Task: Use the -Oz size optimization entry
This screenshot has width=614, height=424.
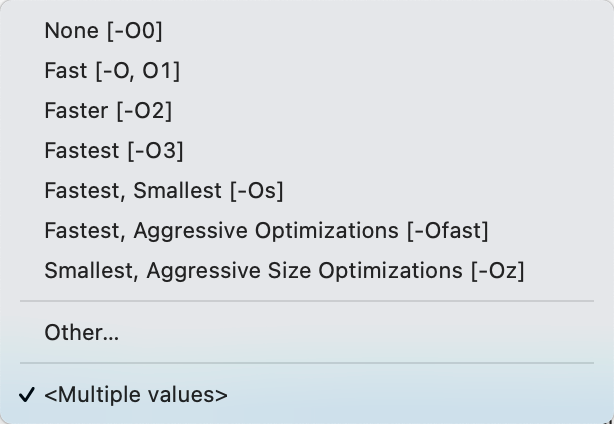Action: pyautogui.click(x=284, y=271)
